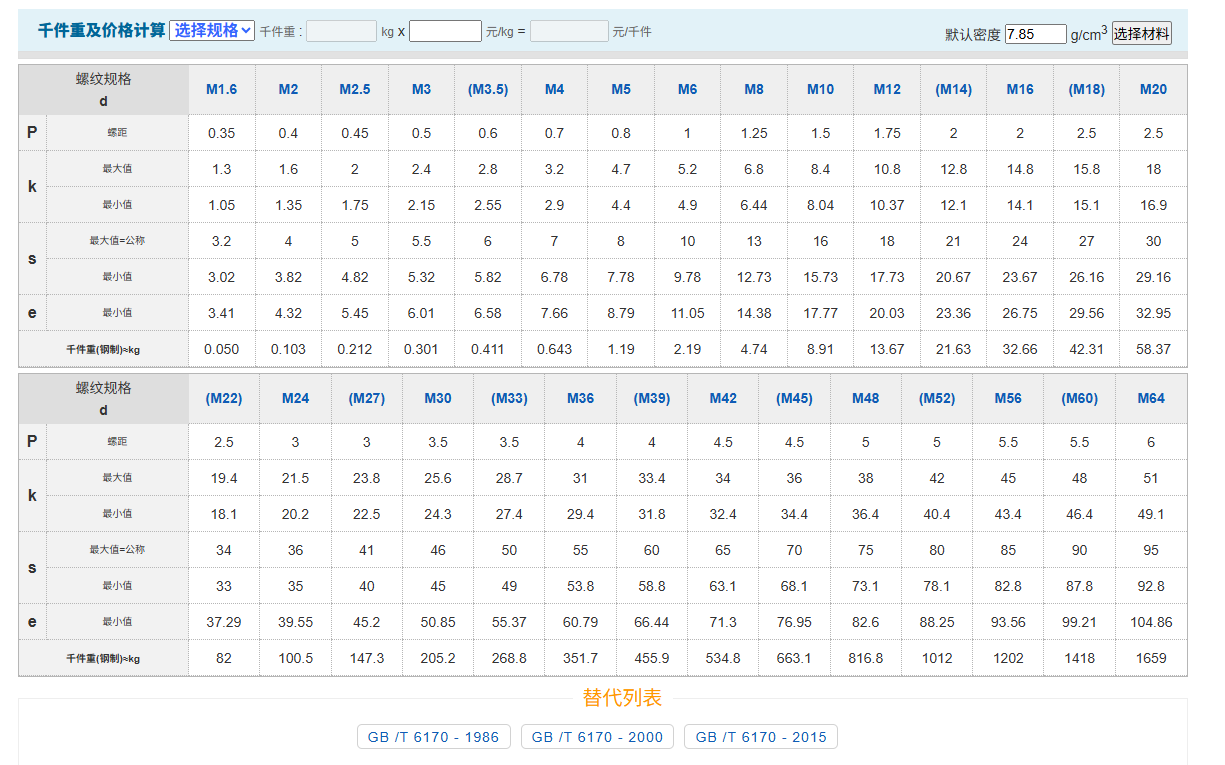Click the M3 column header

pos(421,89)
